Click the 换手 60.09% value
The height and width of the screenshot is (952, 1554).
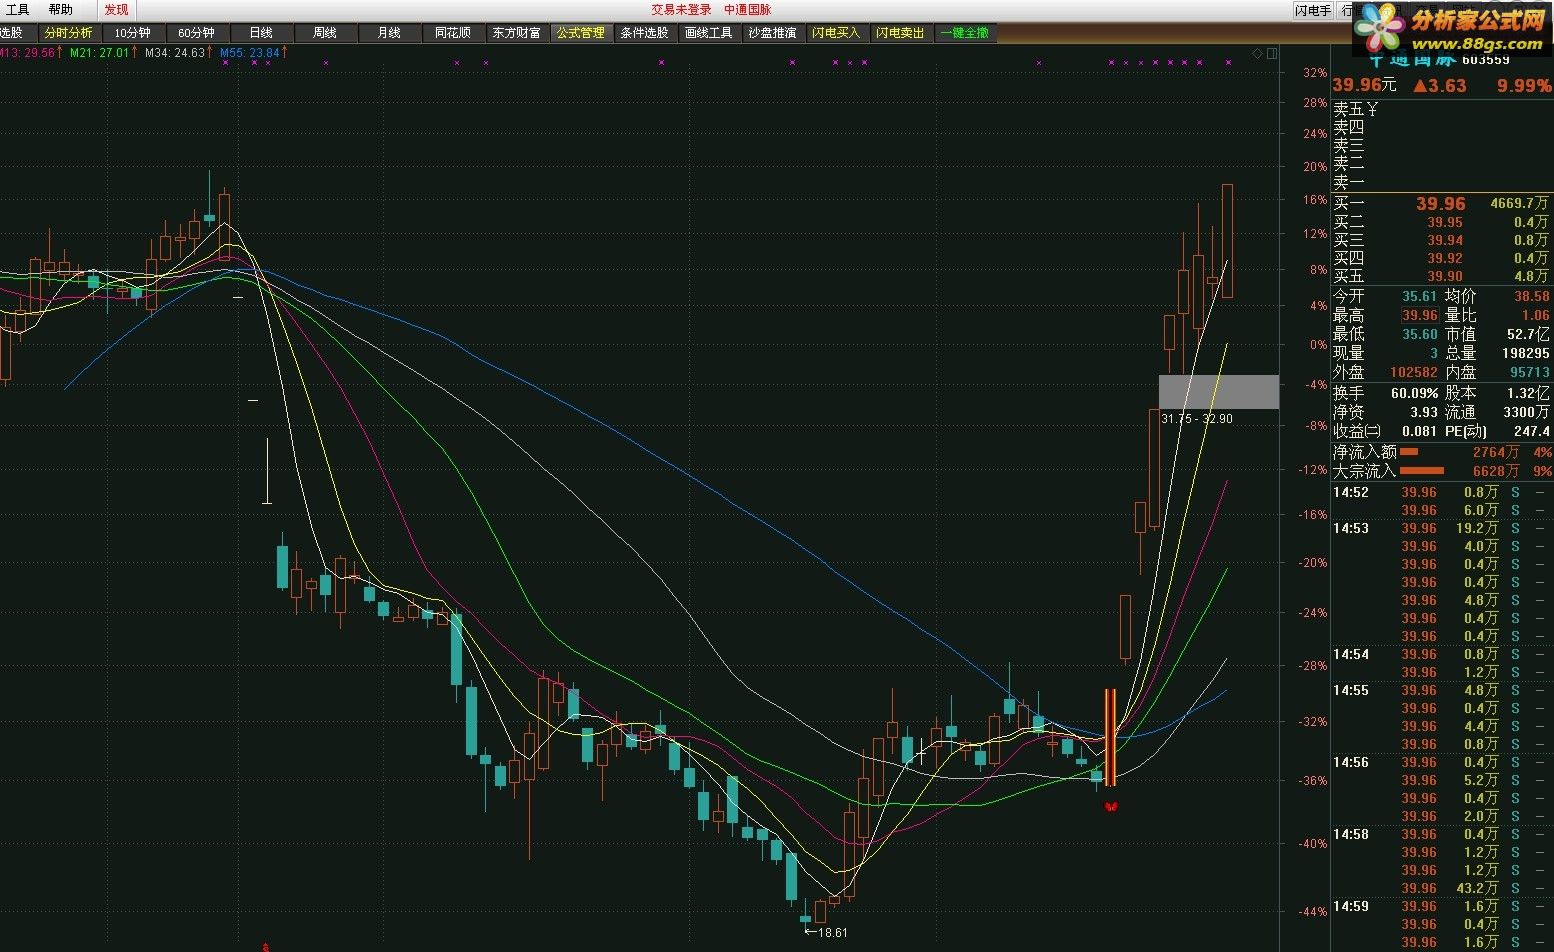[1414, 393]
